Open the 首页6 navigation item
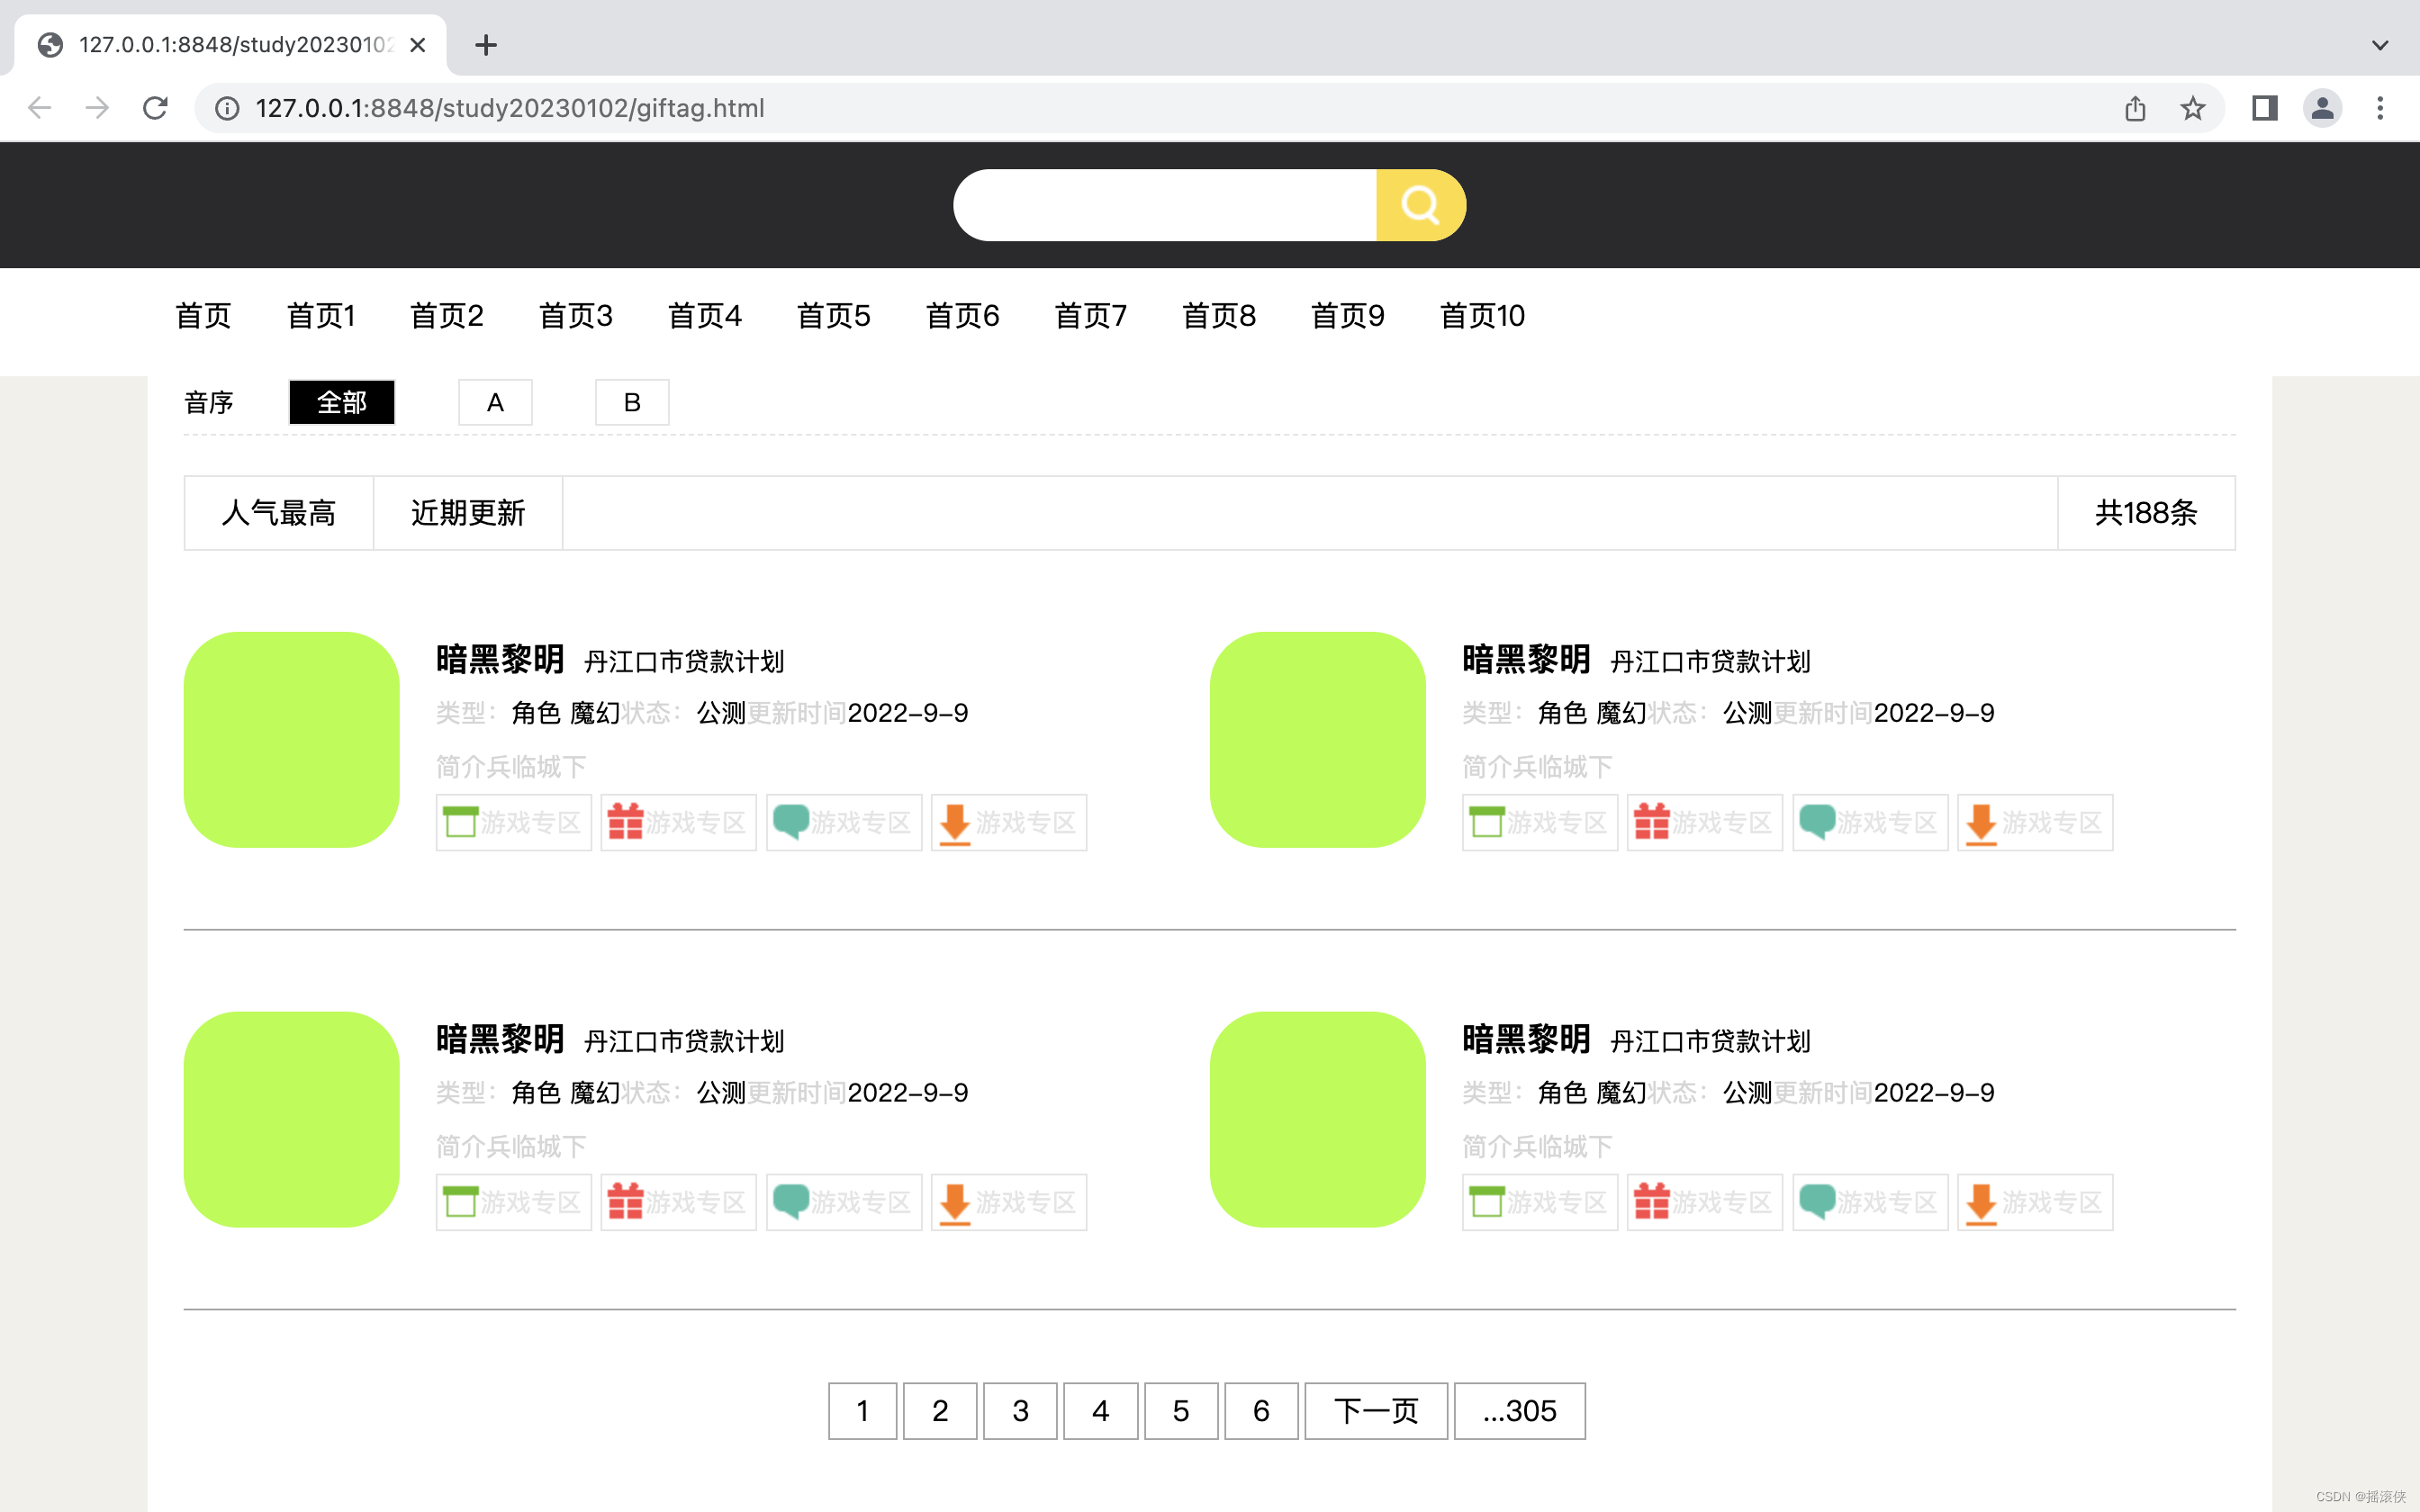 (x=963, y=316)
